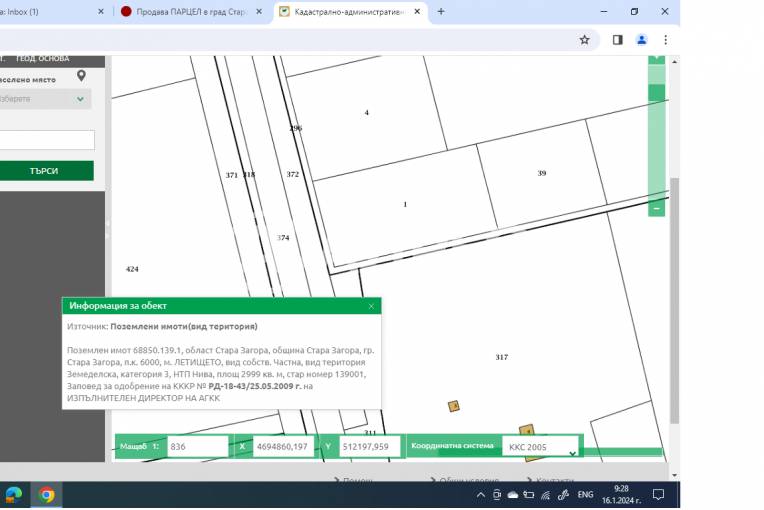The width and height of the screenshot is (764, 510).
Task: Zoom out the map with minus button
Action: (x=656, y=209)
